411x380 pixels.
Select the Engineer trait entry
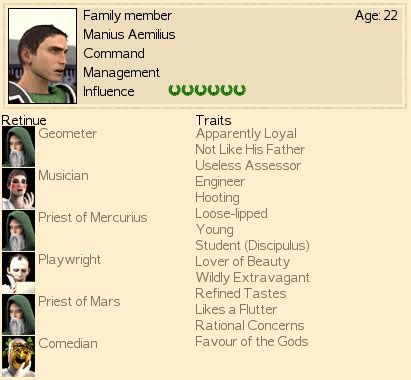[x=220, y=182]
